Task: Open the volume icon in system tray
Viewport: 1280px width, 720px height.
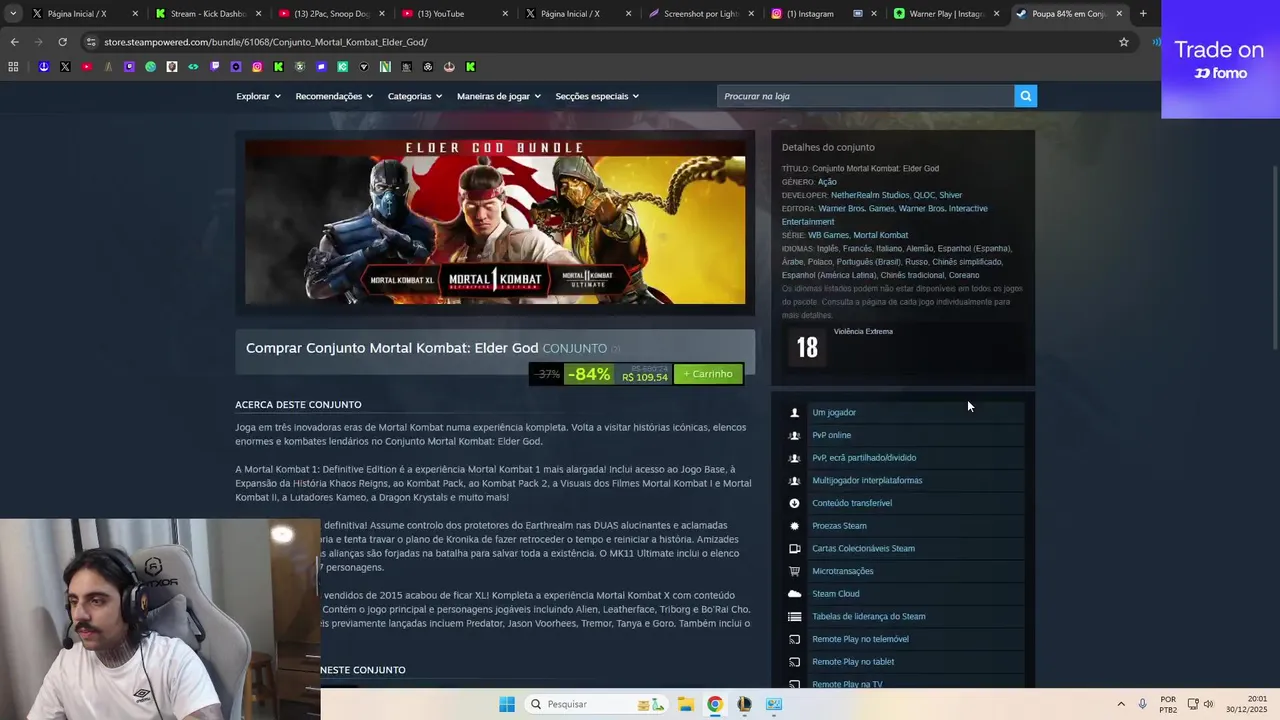Action: coord(1208,704)
